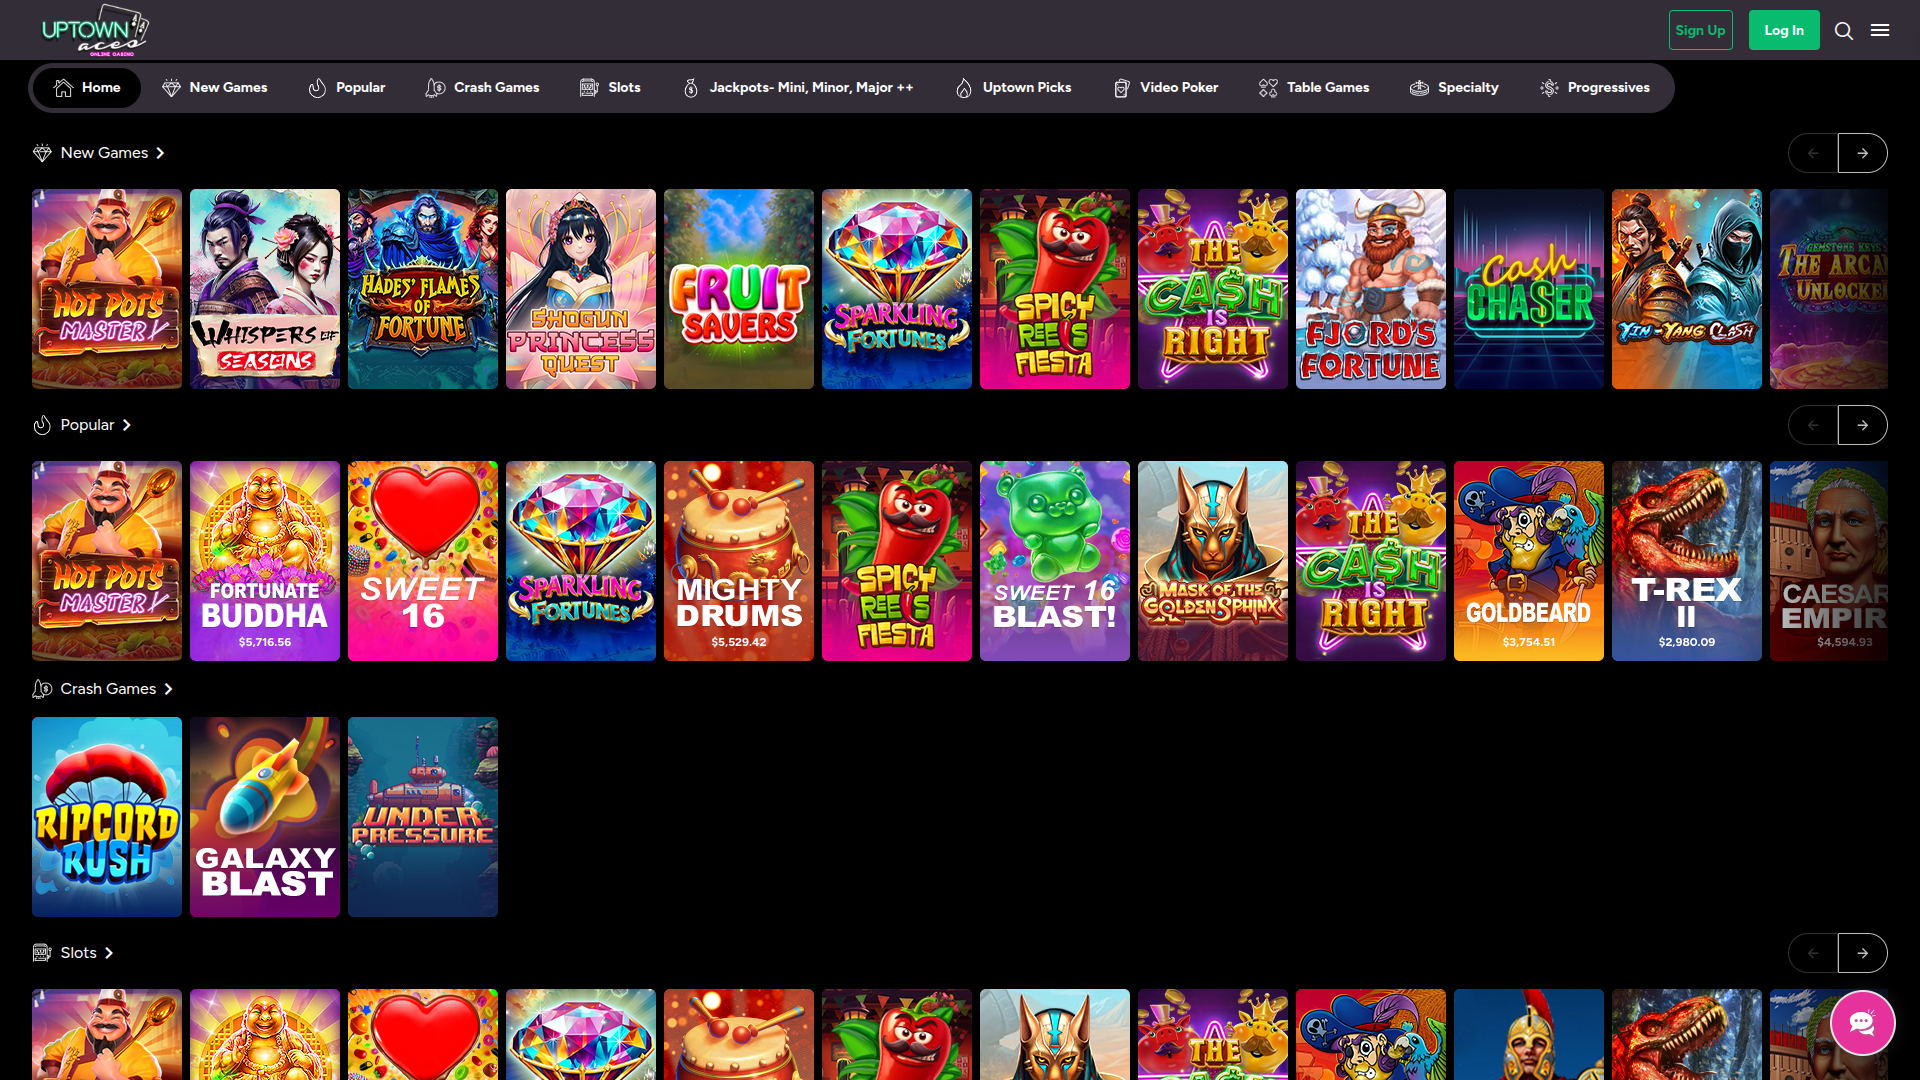Switch to the Popular tab in navigation
The image size is (1920, 1080).
coord(347,88)
